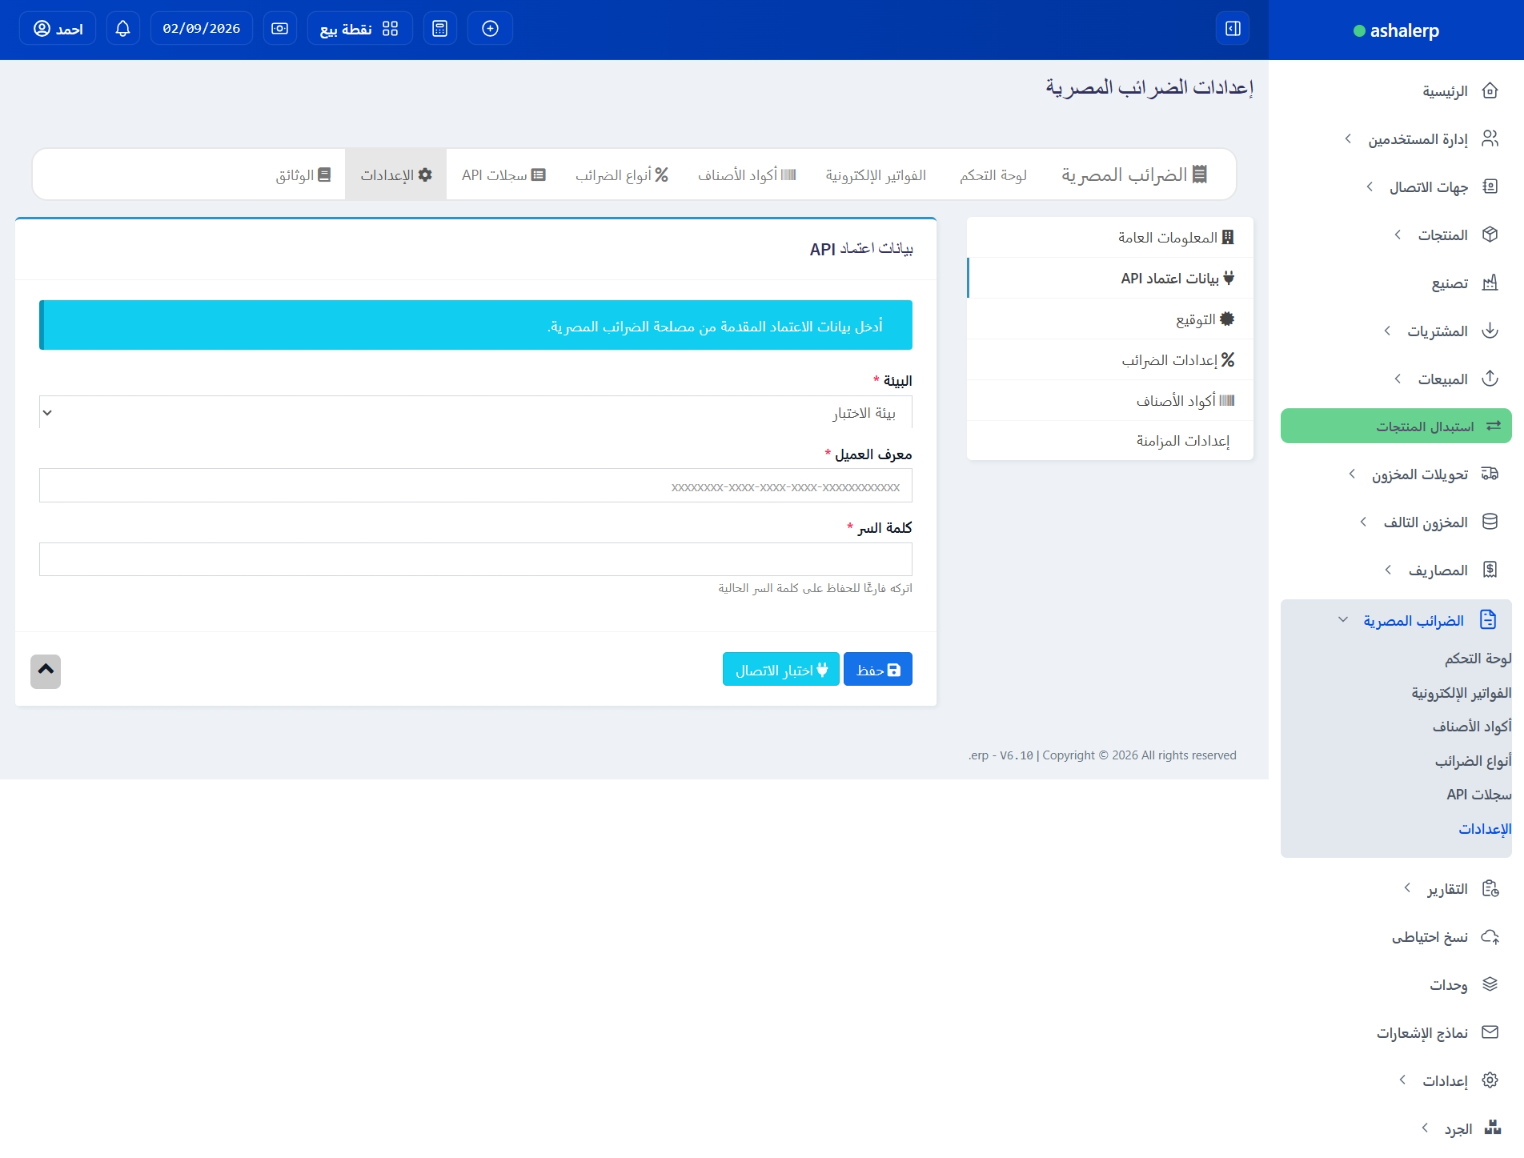Screen dimensions: 1524x1158
Task: Click the client ID input field
Action: (x=475, y=487)
